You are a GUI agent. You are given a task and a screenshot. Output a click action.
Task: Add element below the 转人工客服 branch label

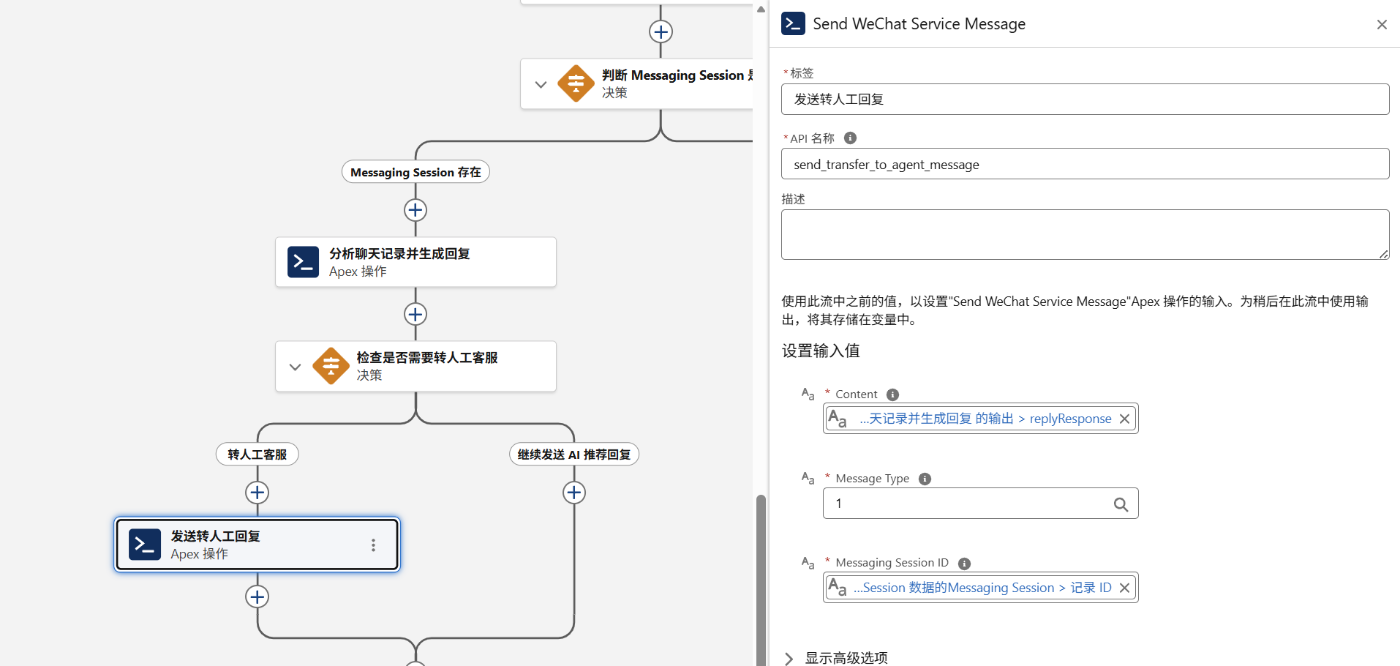257,492
